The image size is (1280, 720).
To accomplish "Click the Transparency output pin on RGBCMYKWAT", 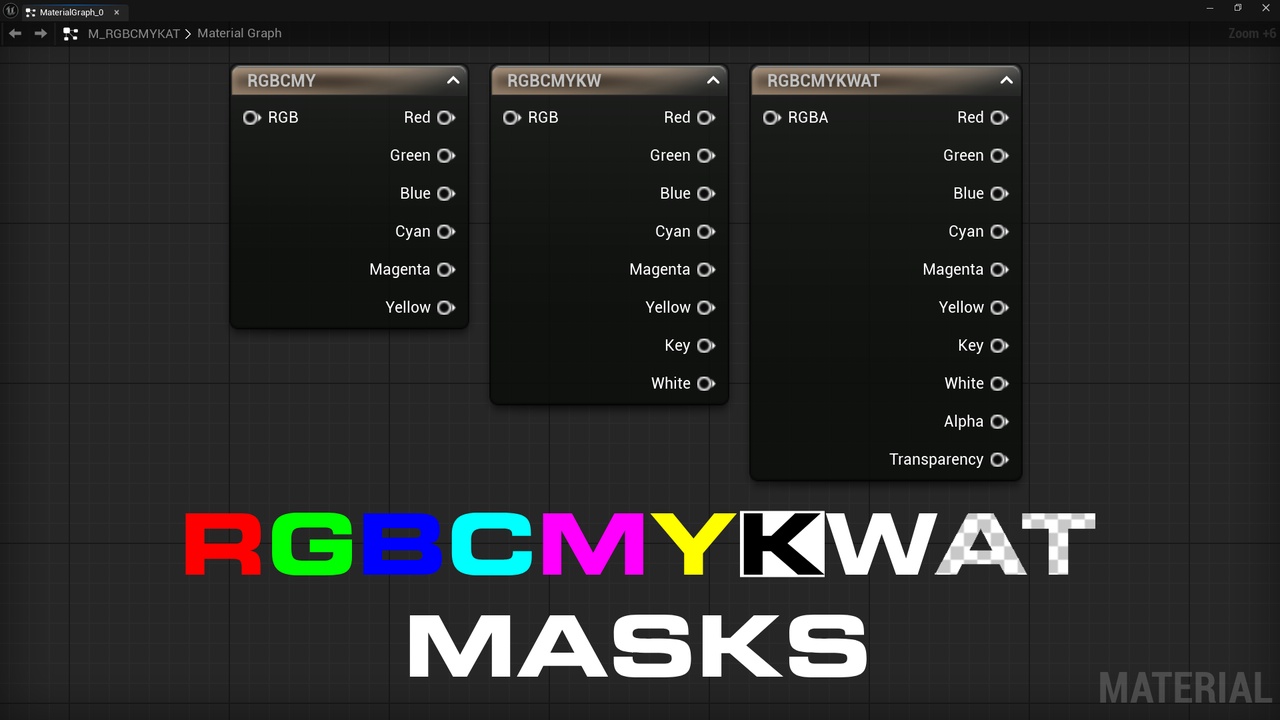I will (x=1000, y=459).
